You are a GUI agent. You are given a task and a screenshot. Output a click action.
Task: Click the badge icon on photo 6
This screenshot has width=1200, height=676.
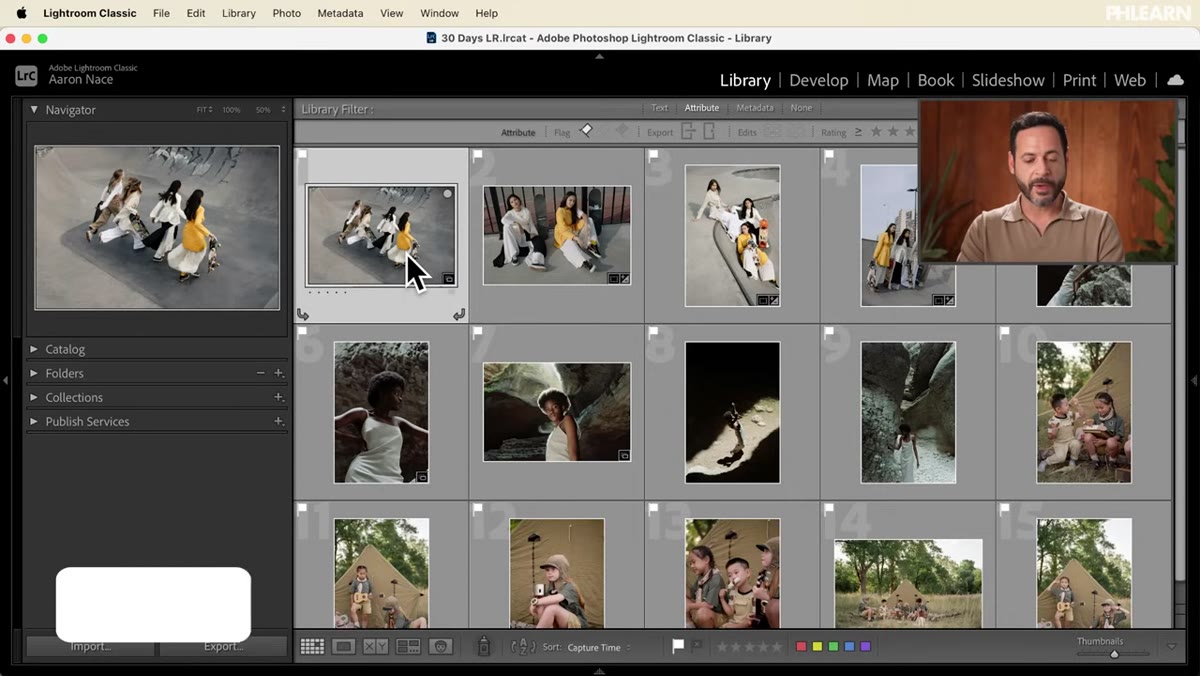[x=422, y=477]
